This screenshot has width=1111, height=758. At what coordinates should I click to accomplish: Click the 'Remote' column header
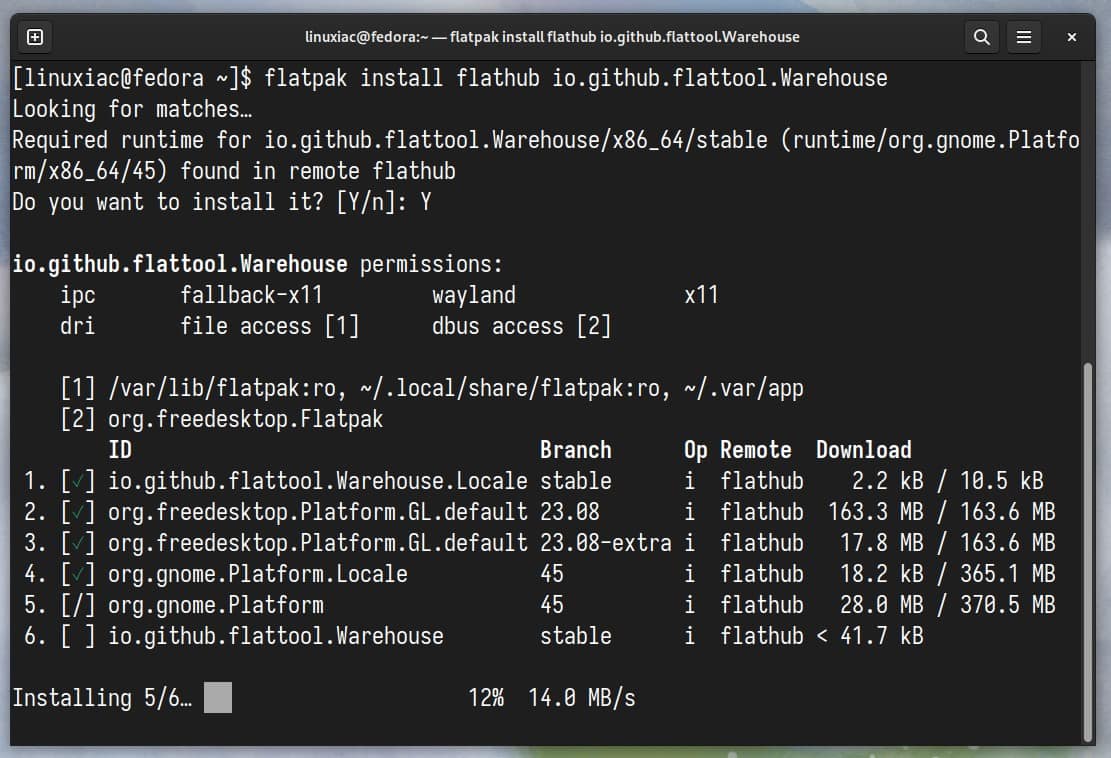coord(755,450)
